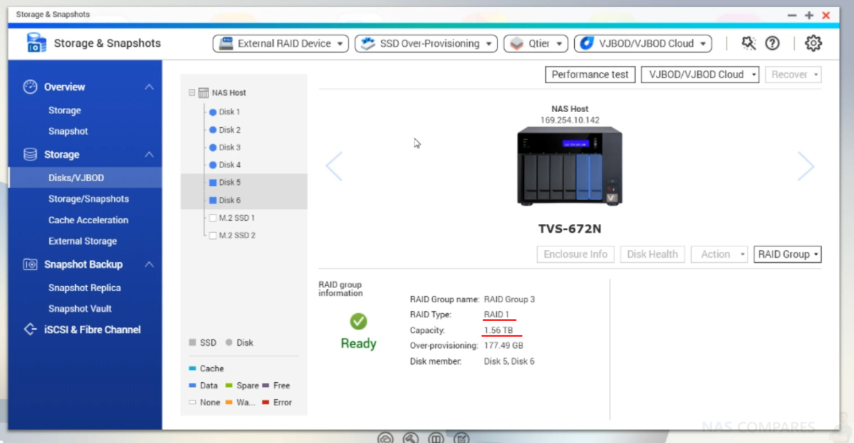Open Snapshot Vault in sidebar
Viewport: 854px width, 443px height.
click(x=80, y=308)
